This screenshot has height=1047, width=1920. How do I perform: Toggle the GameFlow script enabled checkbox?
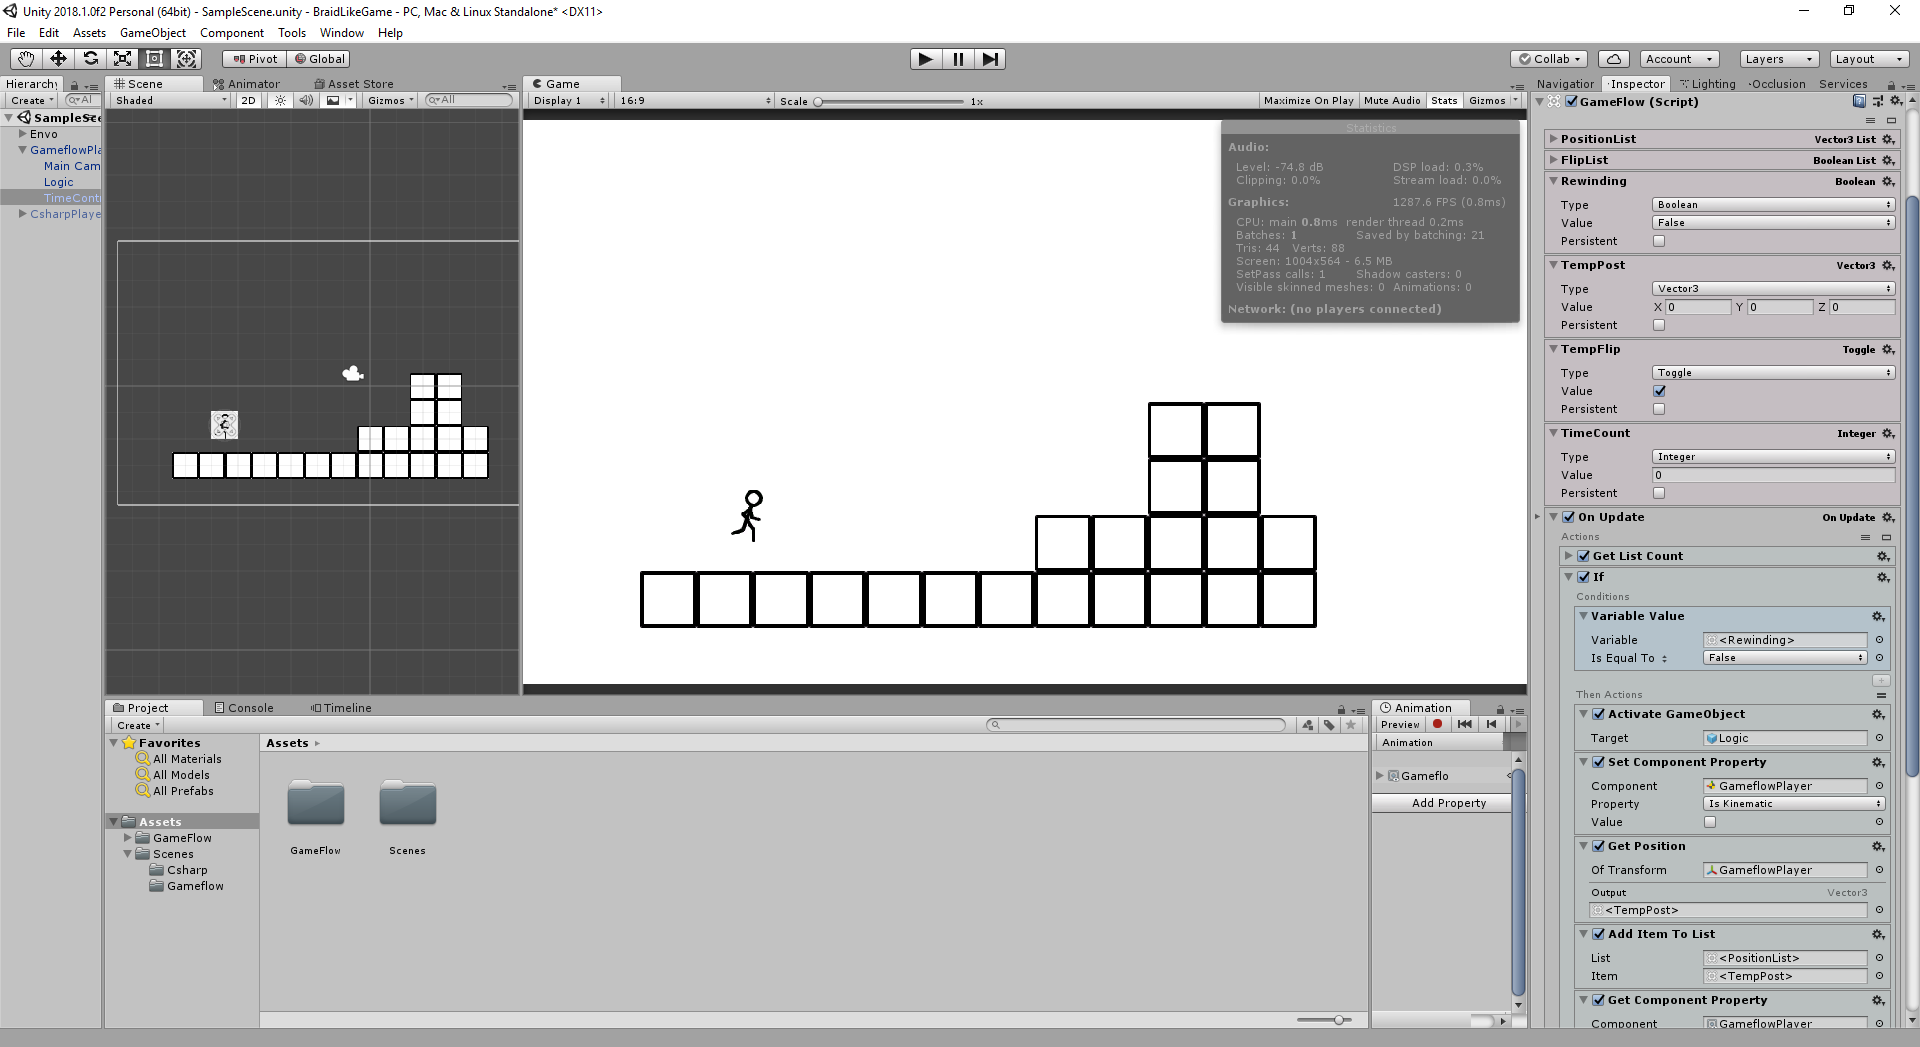[1571, 101]
